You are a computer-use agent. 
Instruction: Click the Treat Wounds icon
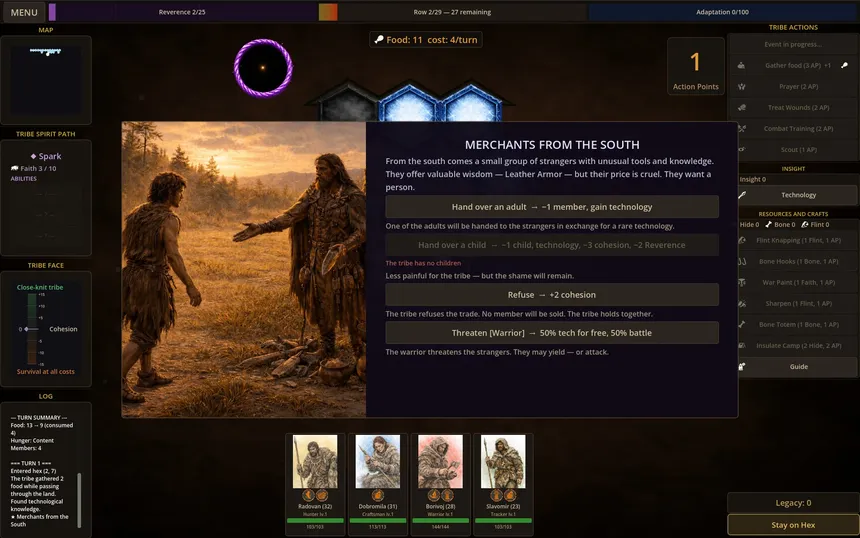click(741, 107)
